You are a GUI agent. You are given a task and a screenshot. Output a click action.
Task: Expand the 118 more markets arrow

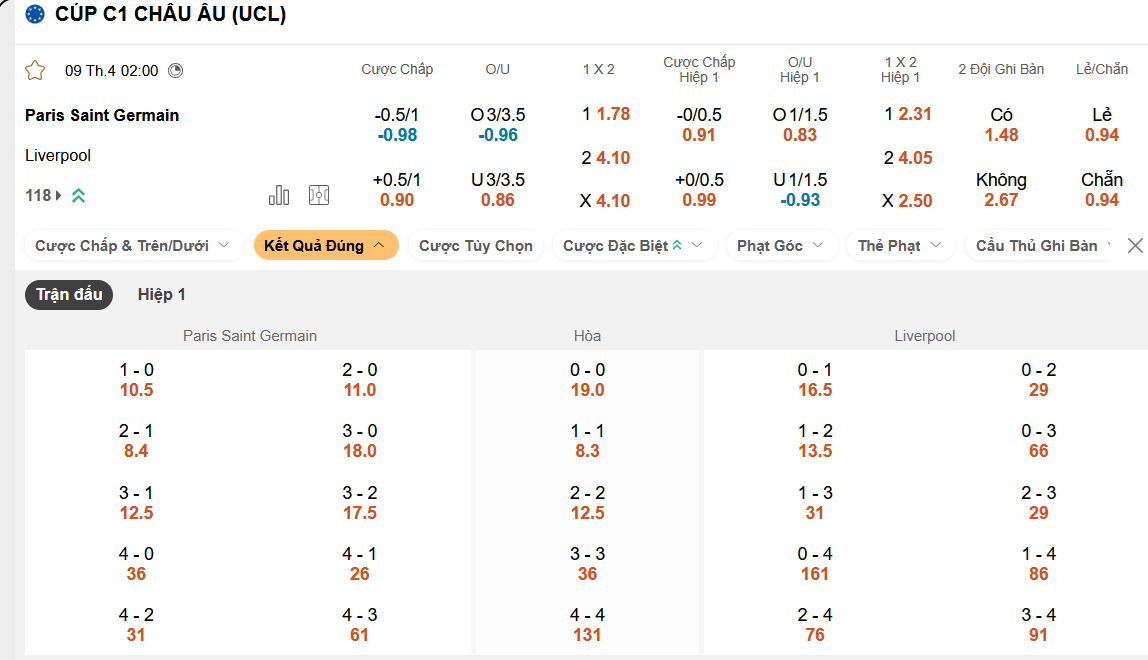(58, 196)
